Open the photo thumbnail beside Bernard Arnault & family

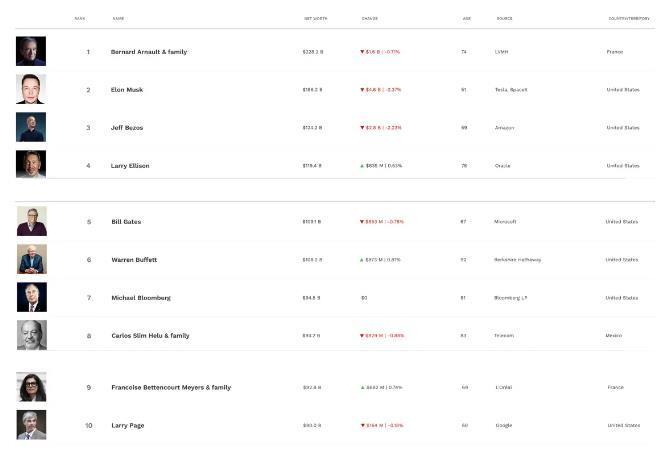pos(31,52)
